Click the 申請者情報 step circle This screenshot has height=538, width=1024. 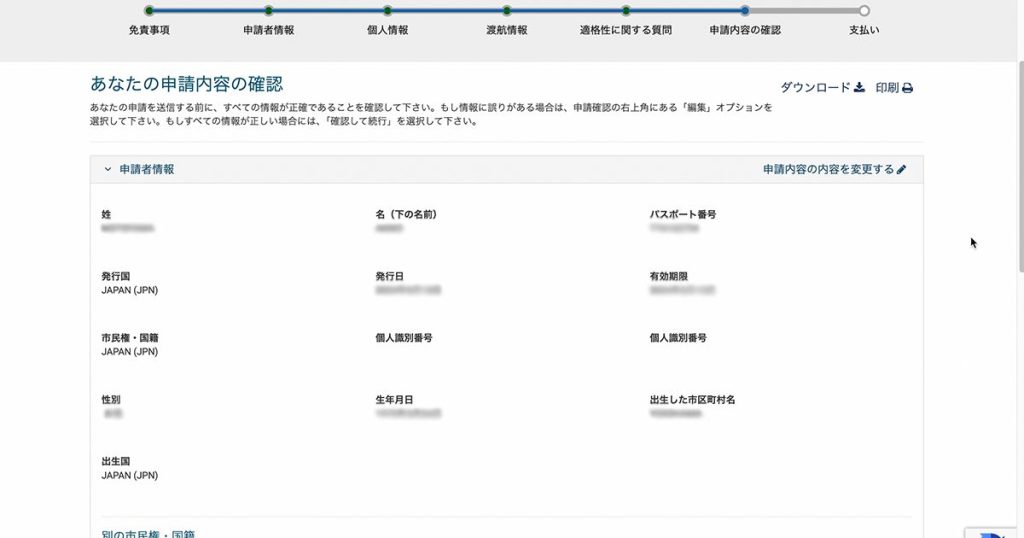pyautogui.click(x=268, y=11)
